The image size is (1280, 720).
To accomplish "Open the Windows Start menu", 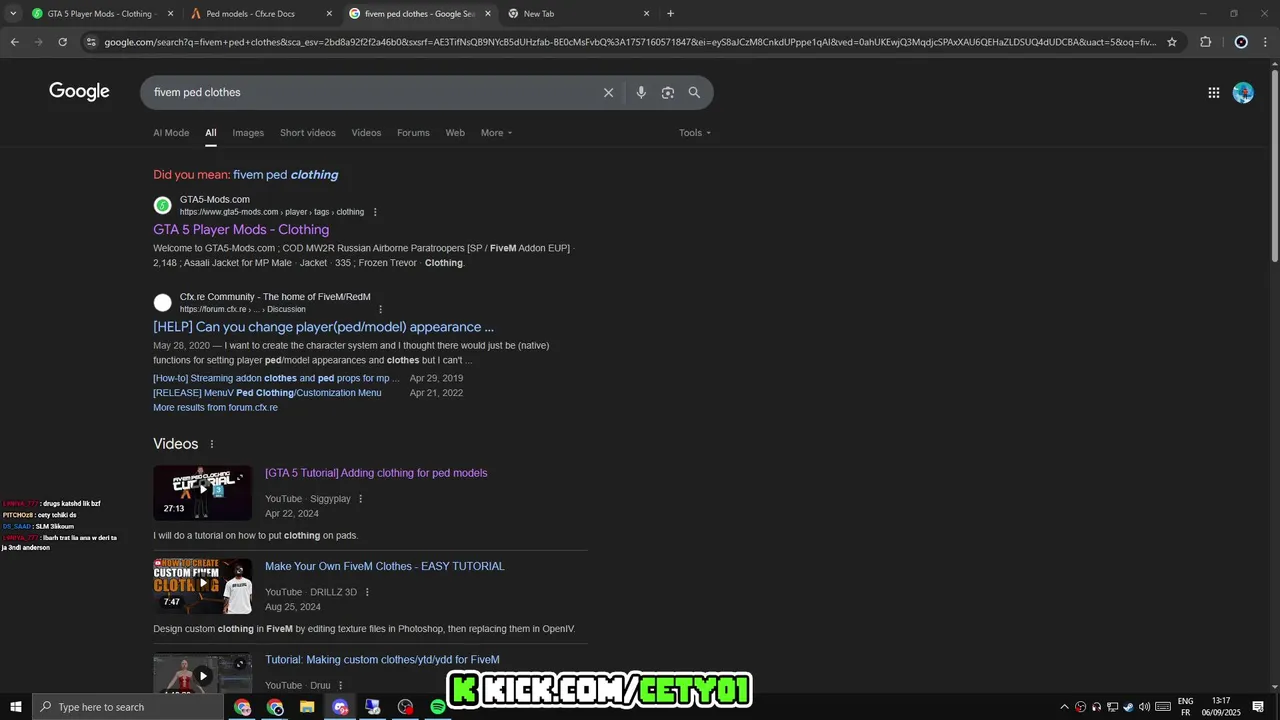I will tap(15, 707).
